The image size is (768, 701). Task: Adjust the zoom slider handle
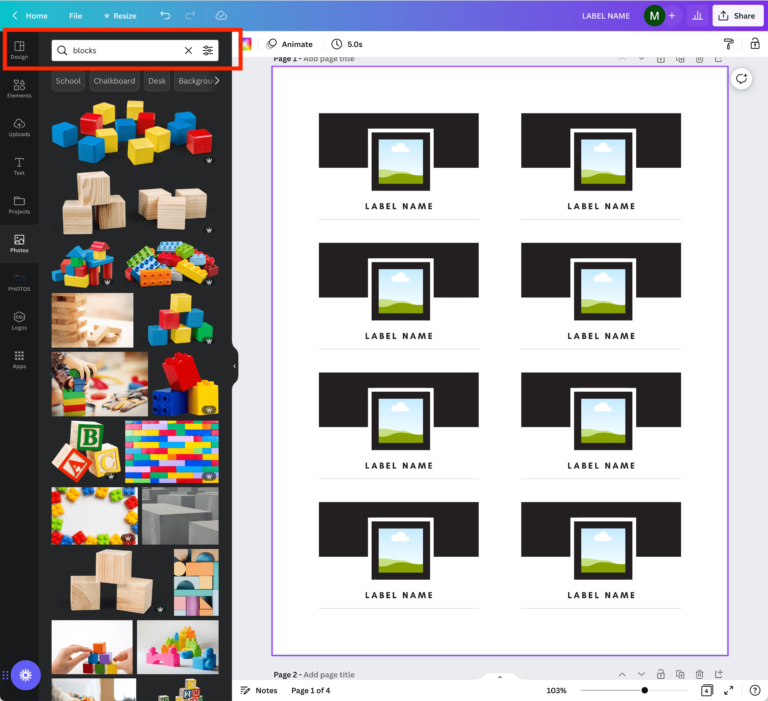[x=644, y=690]
